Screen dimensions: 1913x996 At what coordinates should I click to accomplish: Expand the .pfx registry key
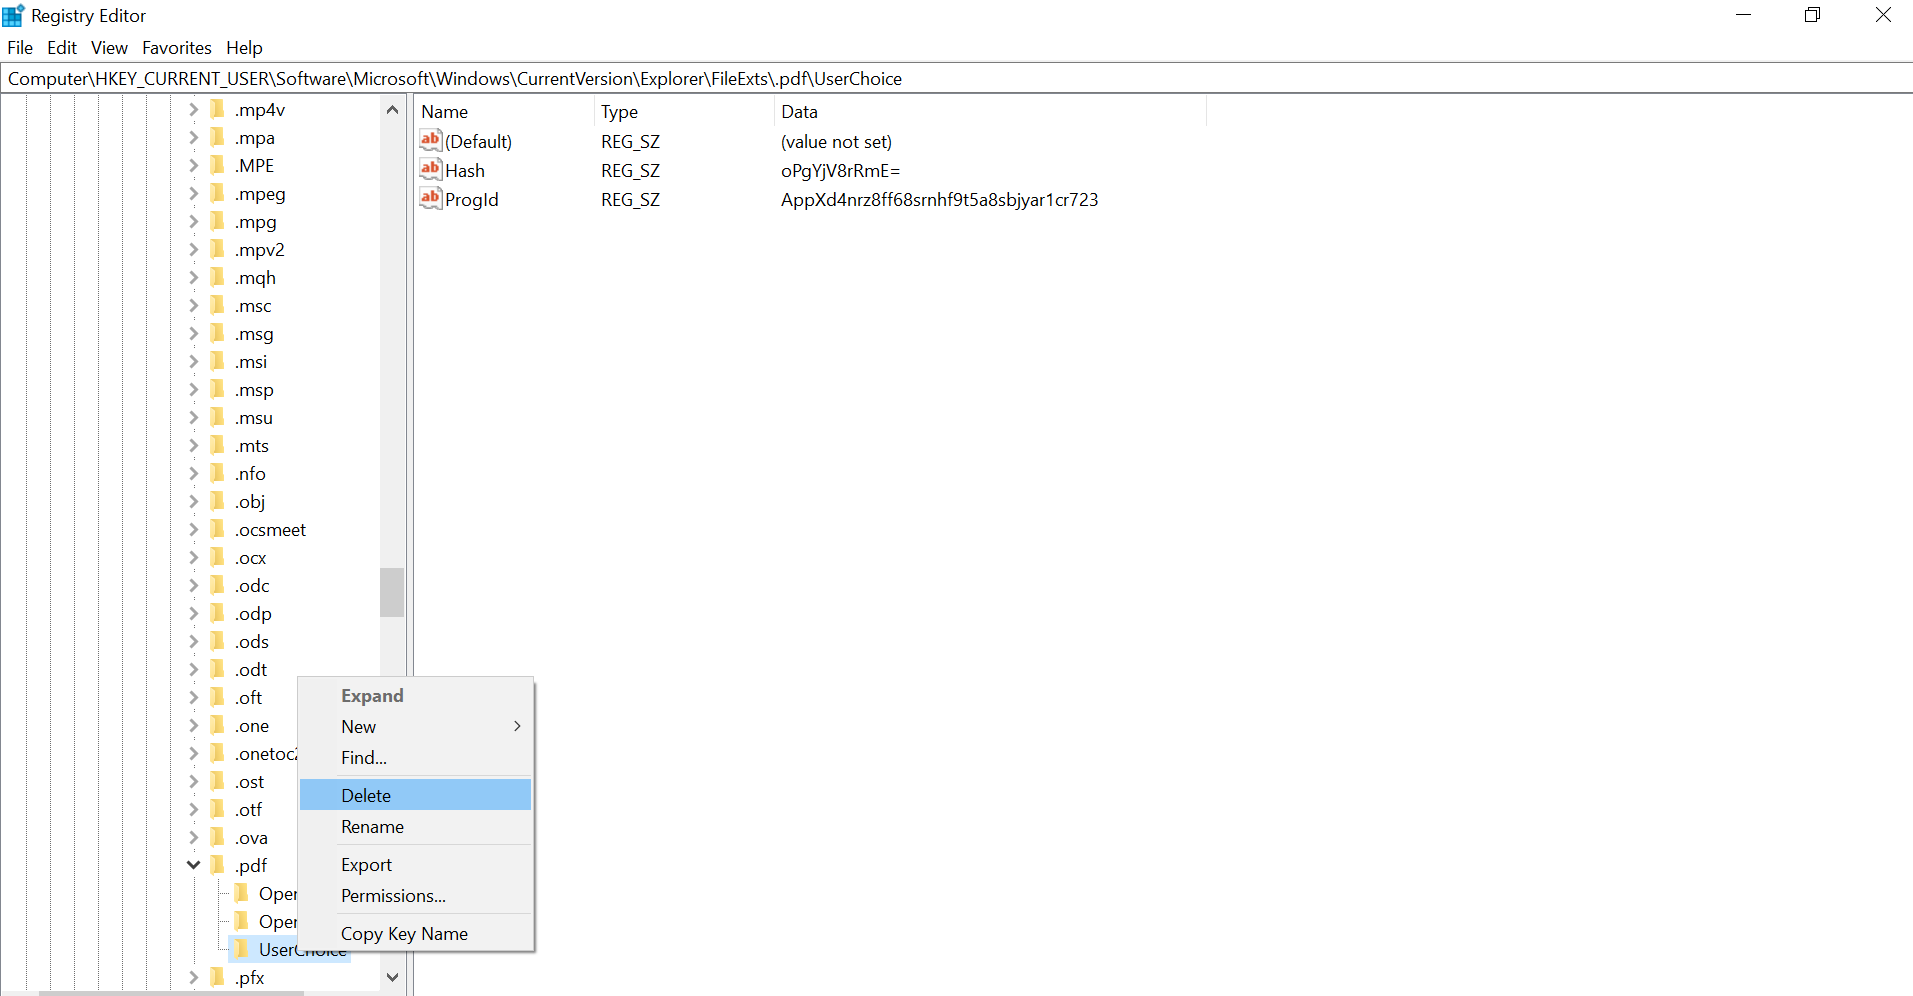tap(194, 977)
